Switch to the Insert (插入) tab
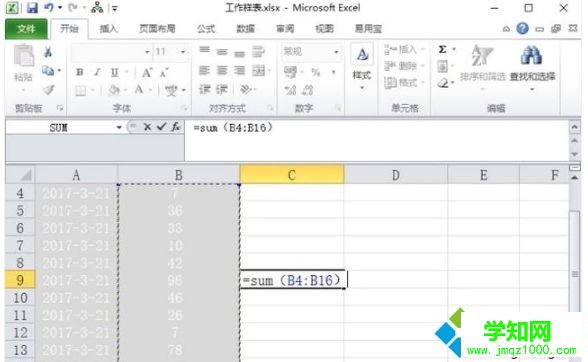This screenshot has width=588, height=362. [108, 29]
